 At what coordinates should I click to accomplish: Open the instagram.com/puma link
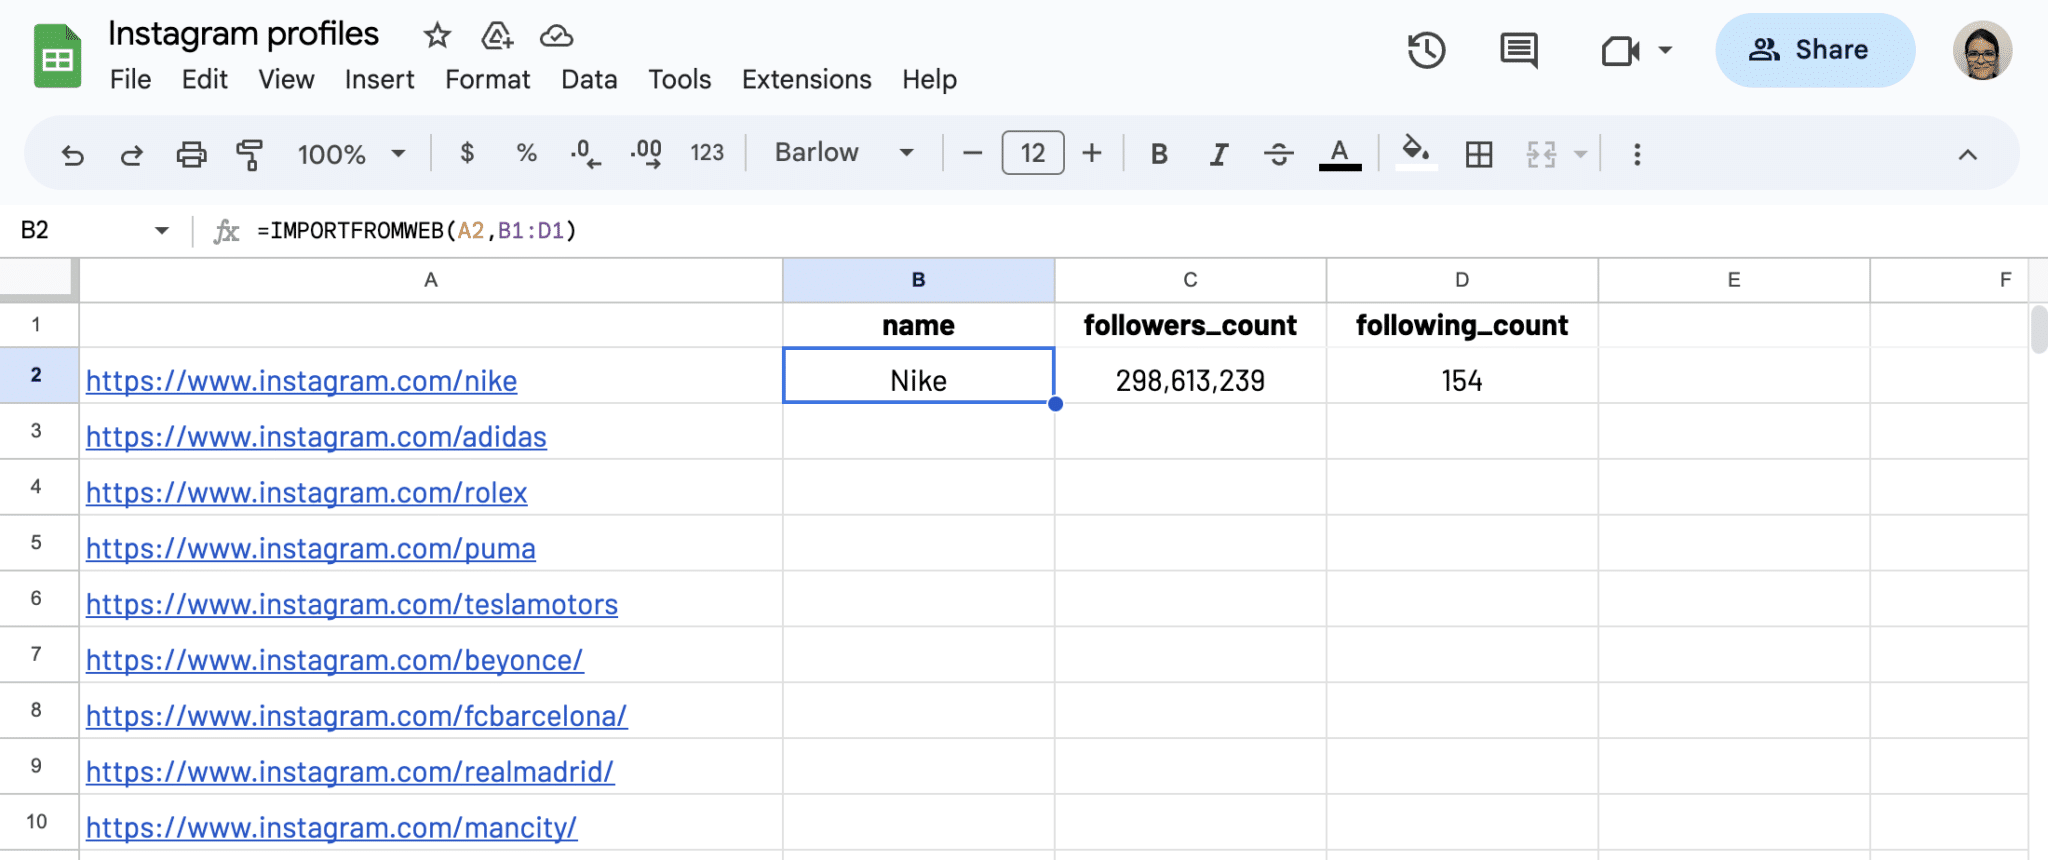coord(311,549)
